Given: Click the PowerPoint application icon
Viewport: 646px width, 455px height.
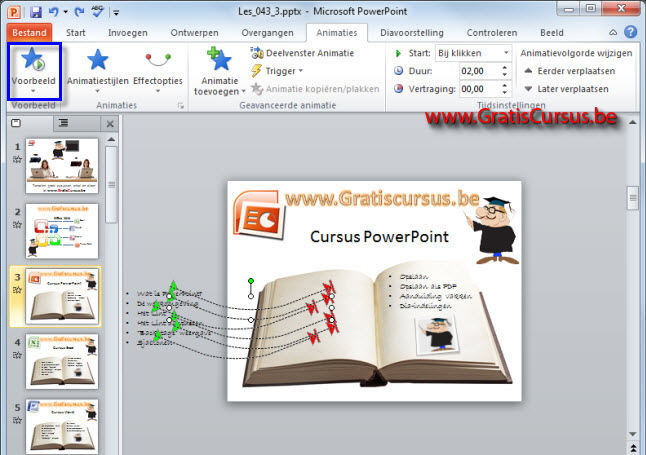Looking at the screenshot, I should pyautogui.click(x=14, y=12).
